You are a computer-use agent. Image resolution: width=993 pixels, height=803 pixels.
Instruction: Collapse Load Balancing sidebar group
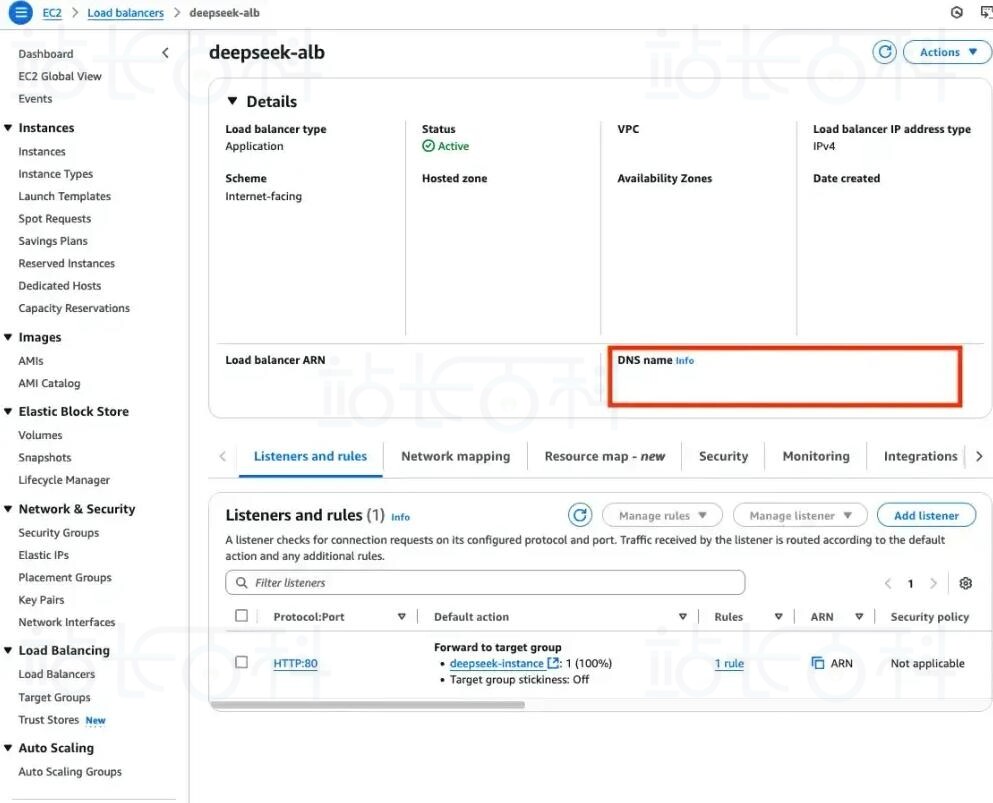tap(8, 650)
